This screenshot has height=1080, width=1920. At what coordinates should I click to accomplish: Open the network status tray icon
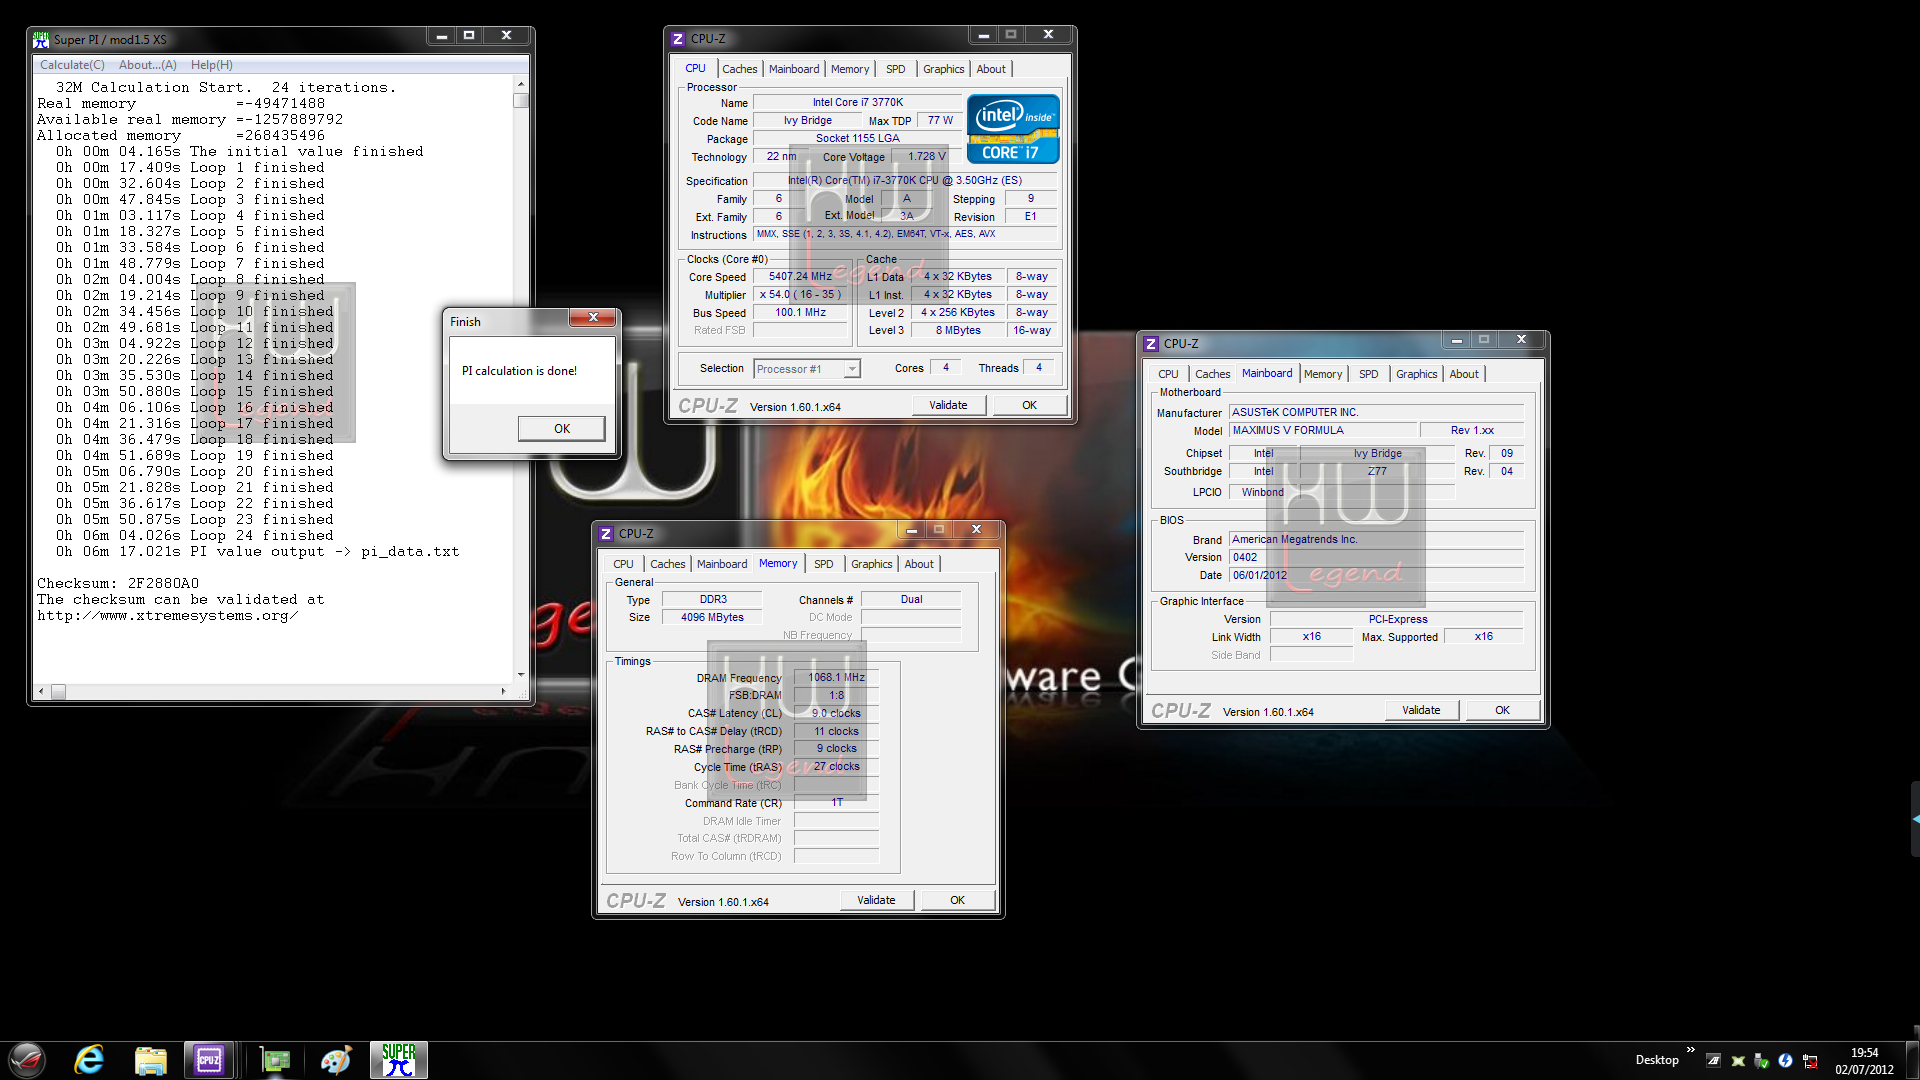coord(1810,1061)
